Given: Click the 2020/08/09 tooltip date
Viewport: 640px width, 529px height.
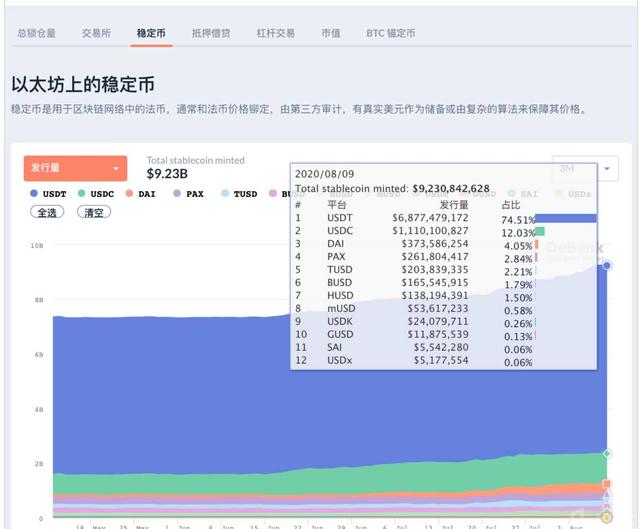Looking at the screenshot, I should (x=324, y=174).
